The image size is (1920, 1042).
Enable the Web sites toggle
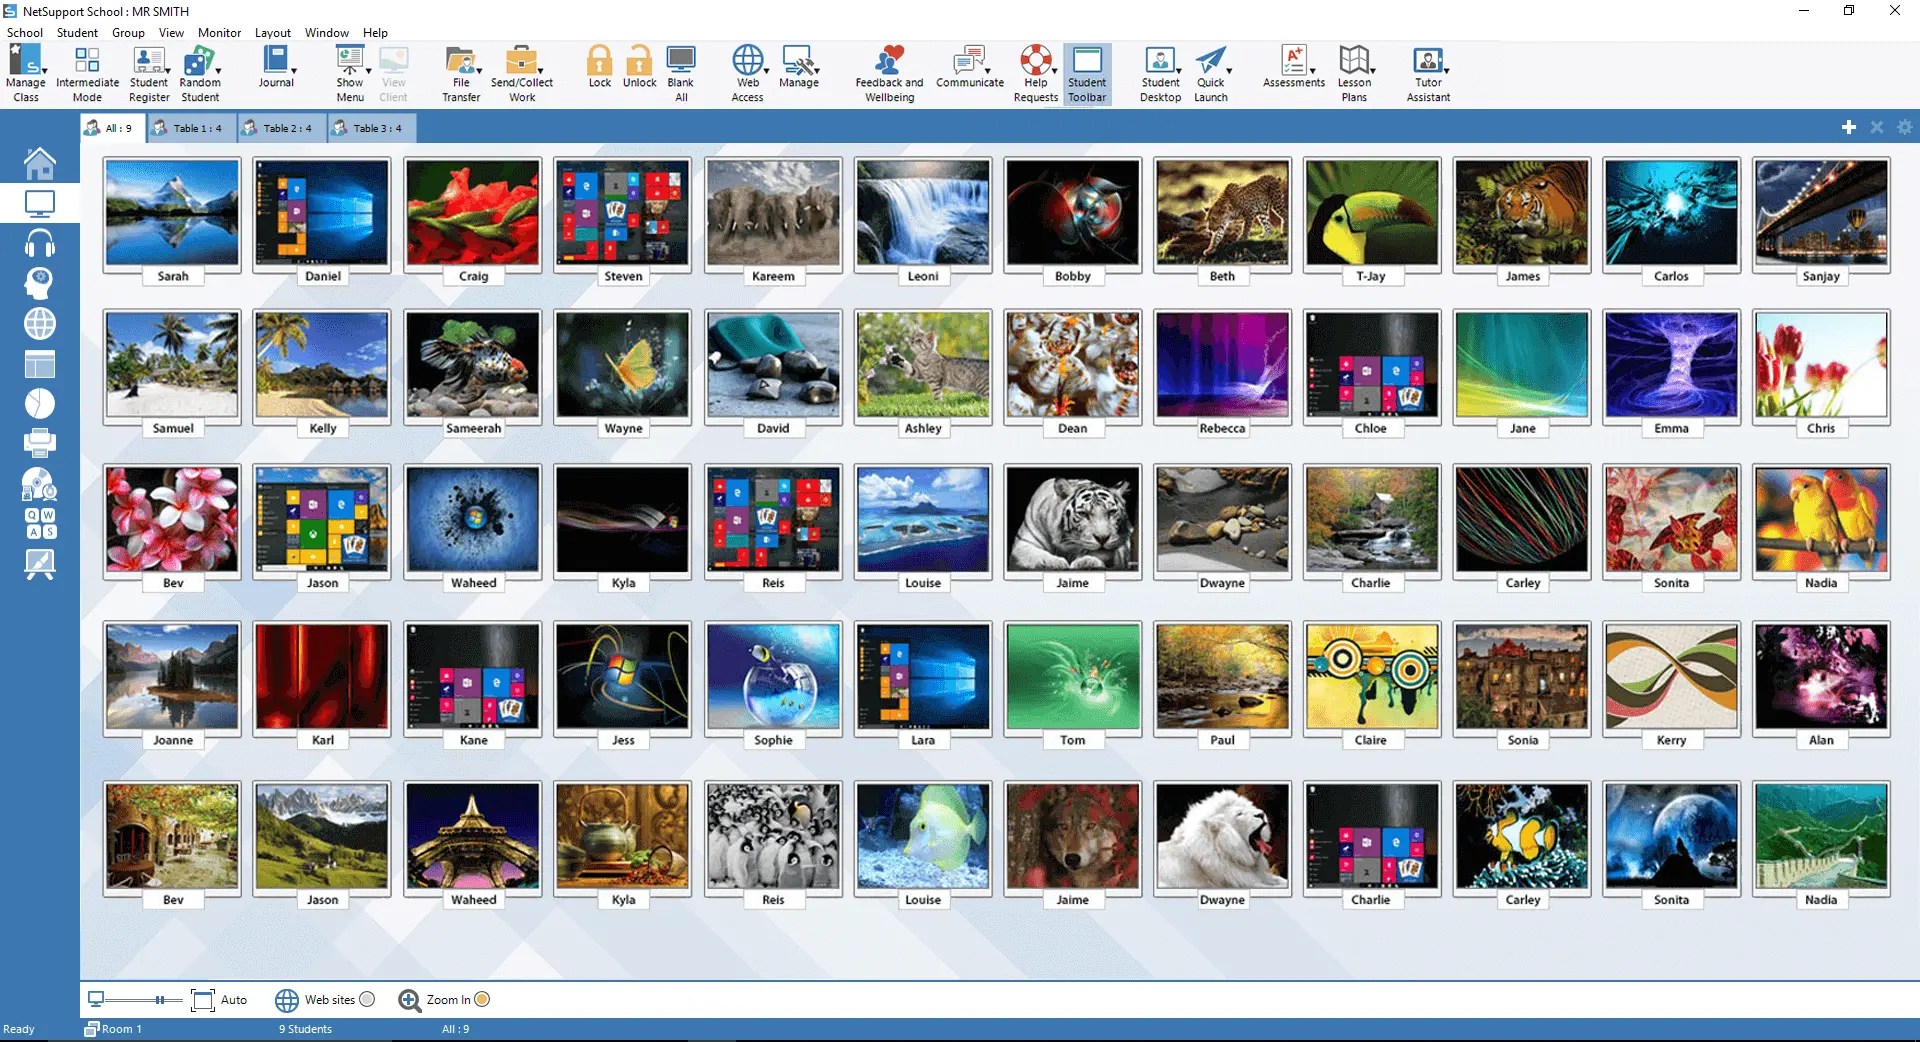pos(367,999)
